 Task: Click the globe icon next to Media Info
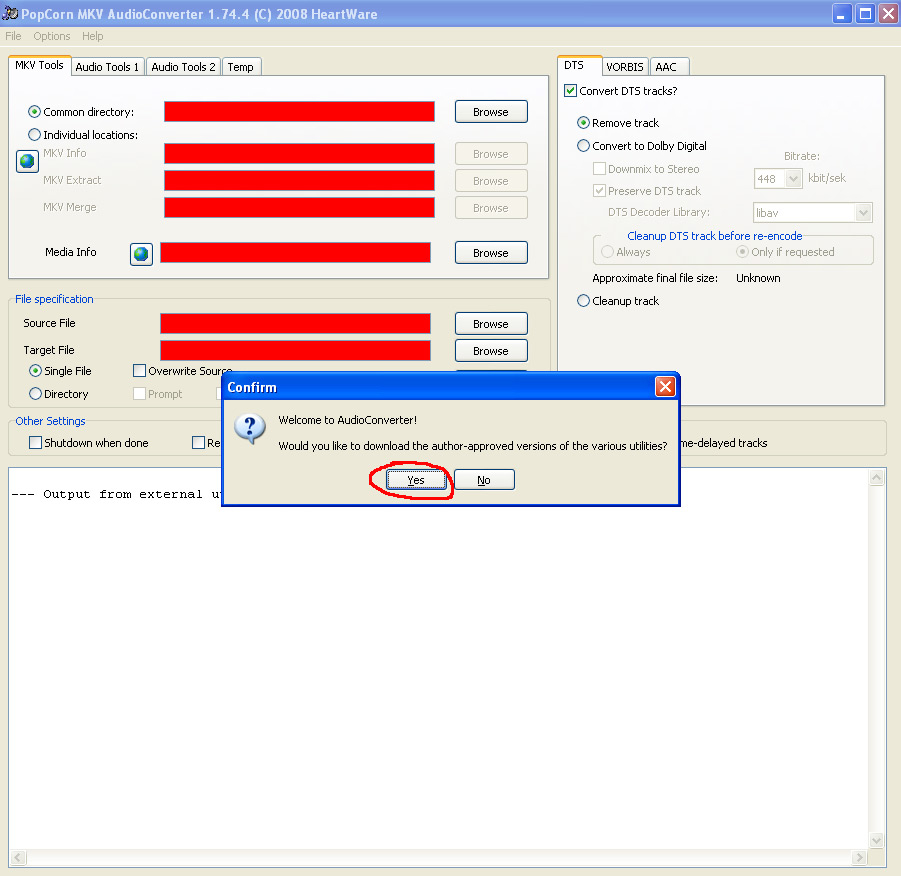coord(141,254)
